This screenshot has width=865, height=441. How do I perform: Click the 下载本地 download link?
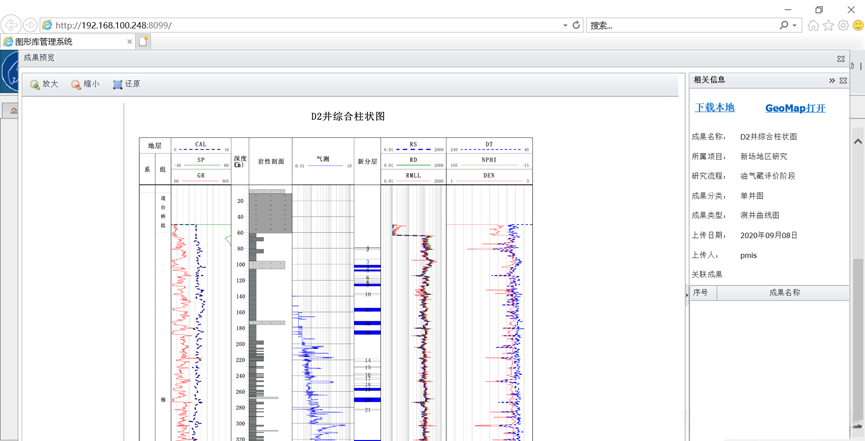(714, 108)
